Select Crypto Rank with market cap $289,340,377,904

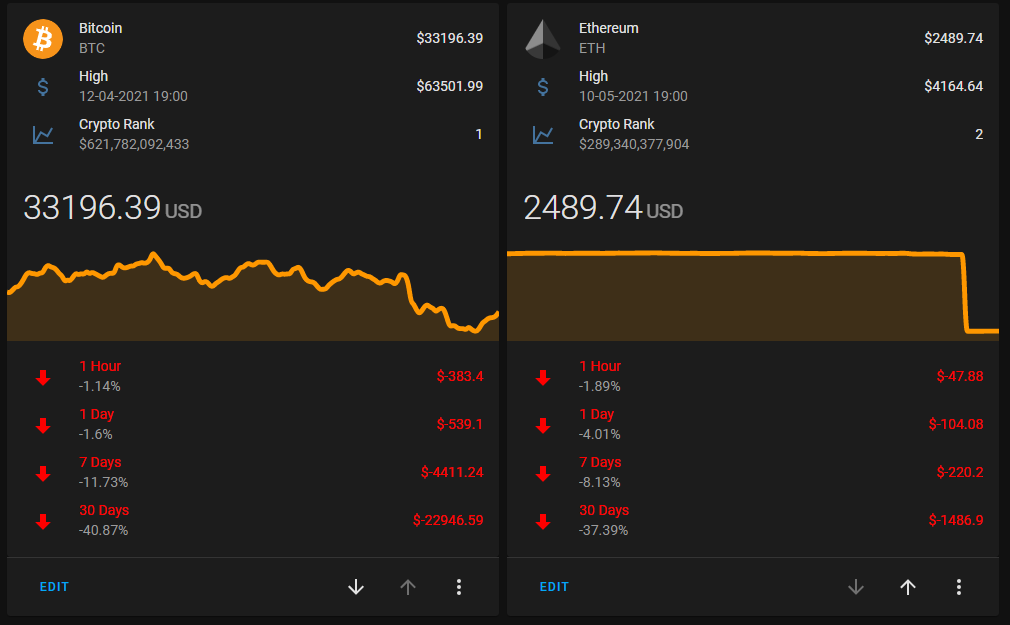point(753,135)
